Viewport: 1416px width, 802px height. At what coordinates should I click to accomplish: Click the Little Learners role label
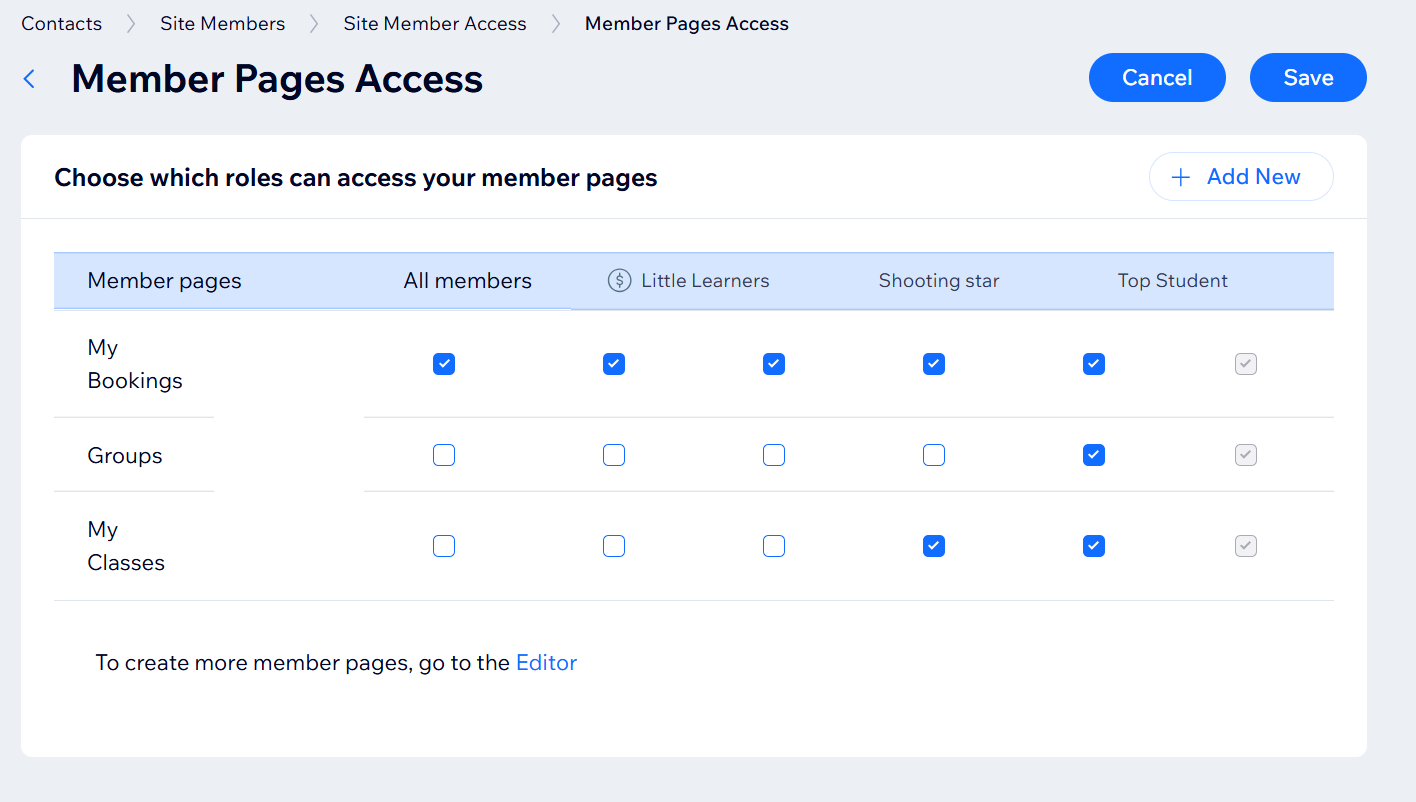click(705, 281)
